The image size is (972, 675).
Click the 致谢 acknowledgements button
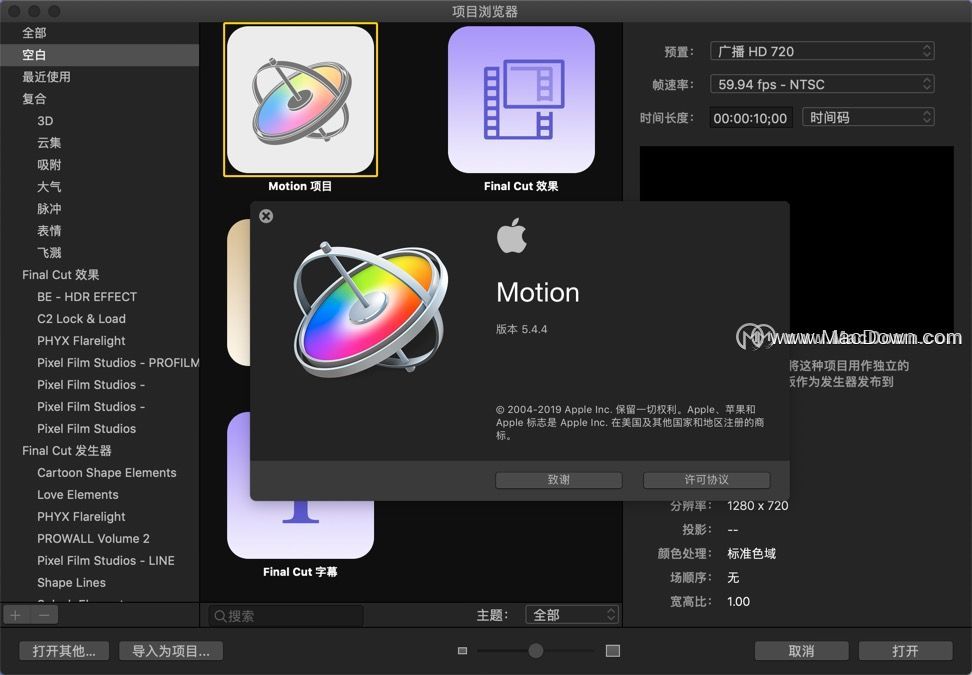click(559, 480)
